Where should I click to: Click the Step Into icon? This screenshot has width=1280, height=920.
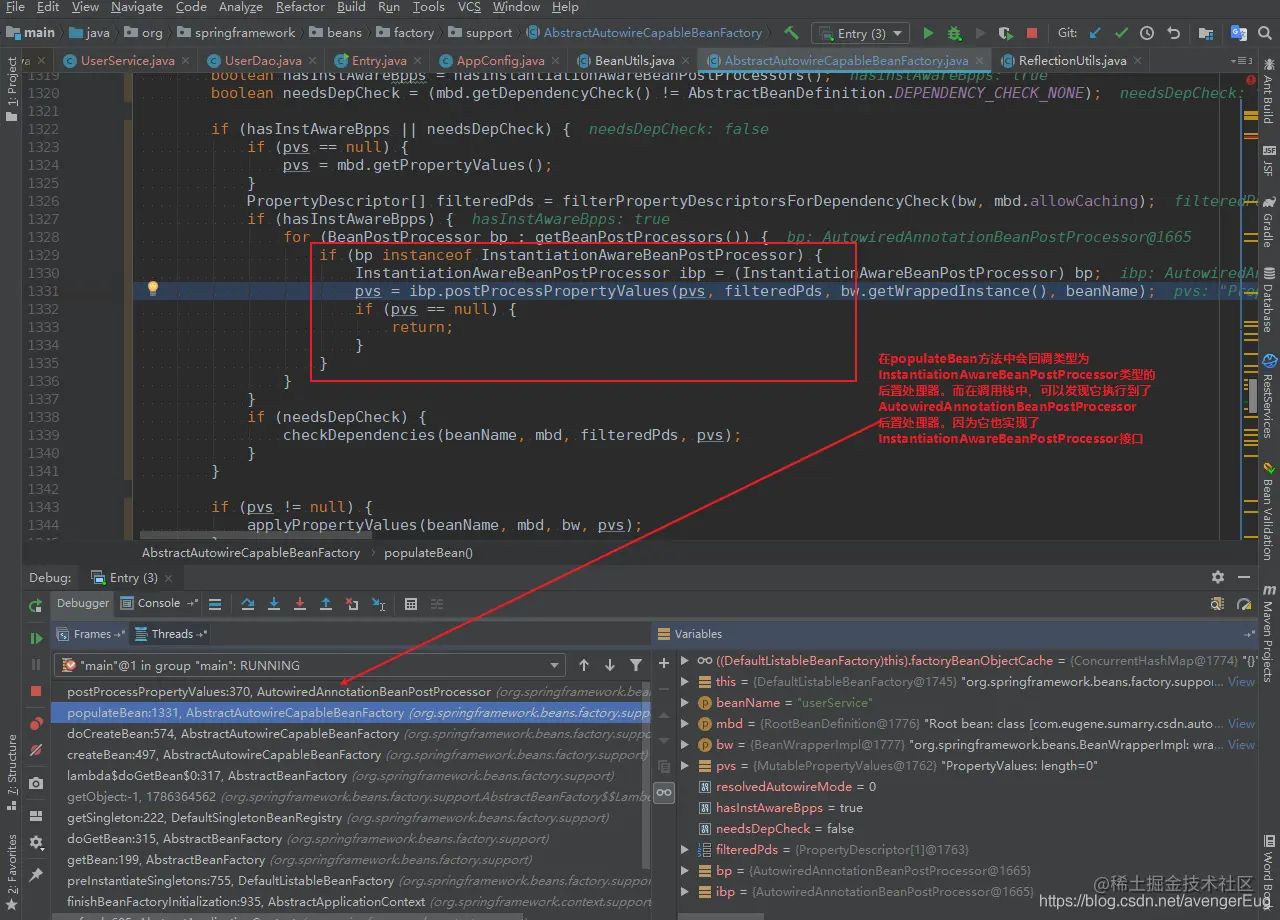click(x=274, y=604)
